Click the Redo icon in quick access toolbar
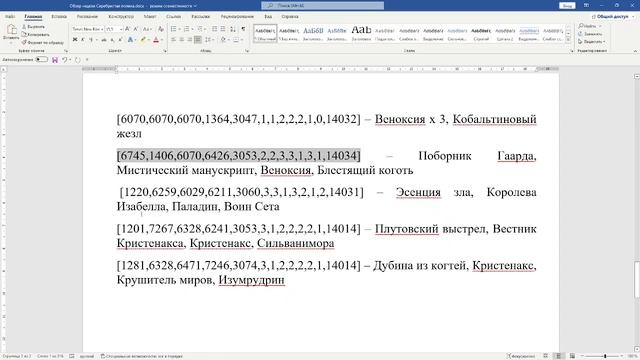 (78, 60)
